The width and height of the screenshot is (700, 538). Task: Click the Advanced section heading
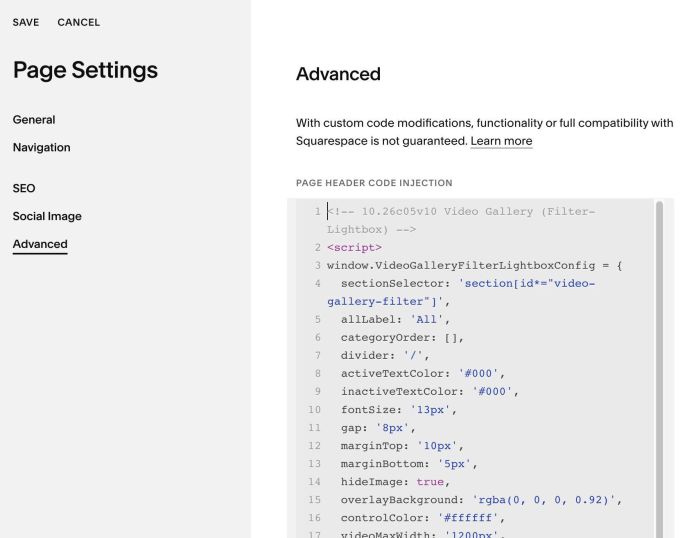click(x=338, y=74)
